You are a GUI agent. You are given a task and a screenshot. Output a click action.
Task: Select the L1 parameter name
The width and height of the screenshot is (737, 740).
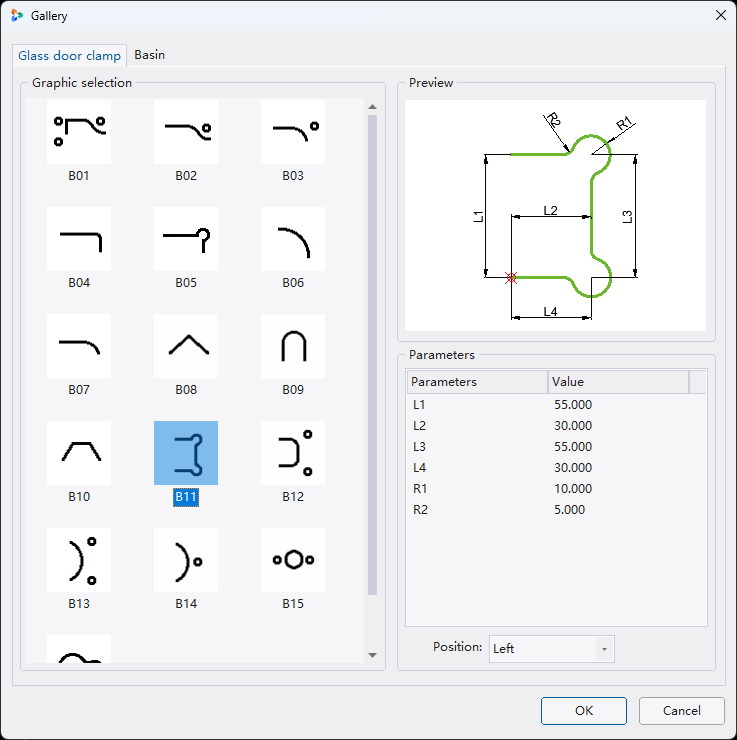(419, 405)
